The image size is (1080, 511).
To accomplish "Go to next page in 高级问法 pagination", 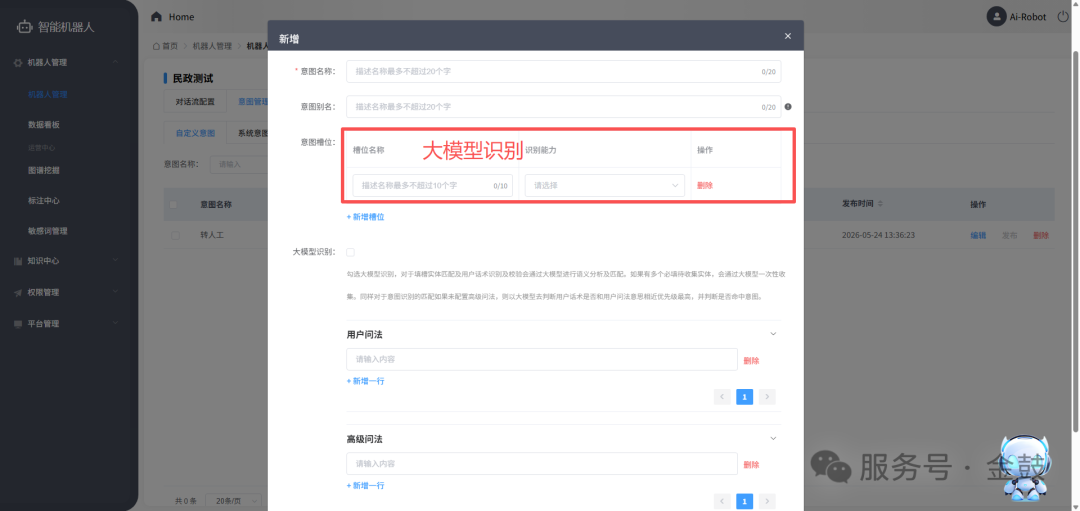I will click(767, 501).
